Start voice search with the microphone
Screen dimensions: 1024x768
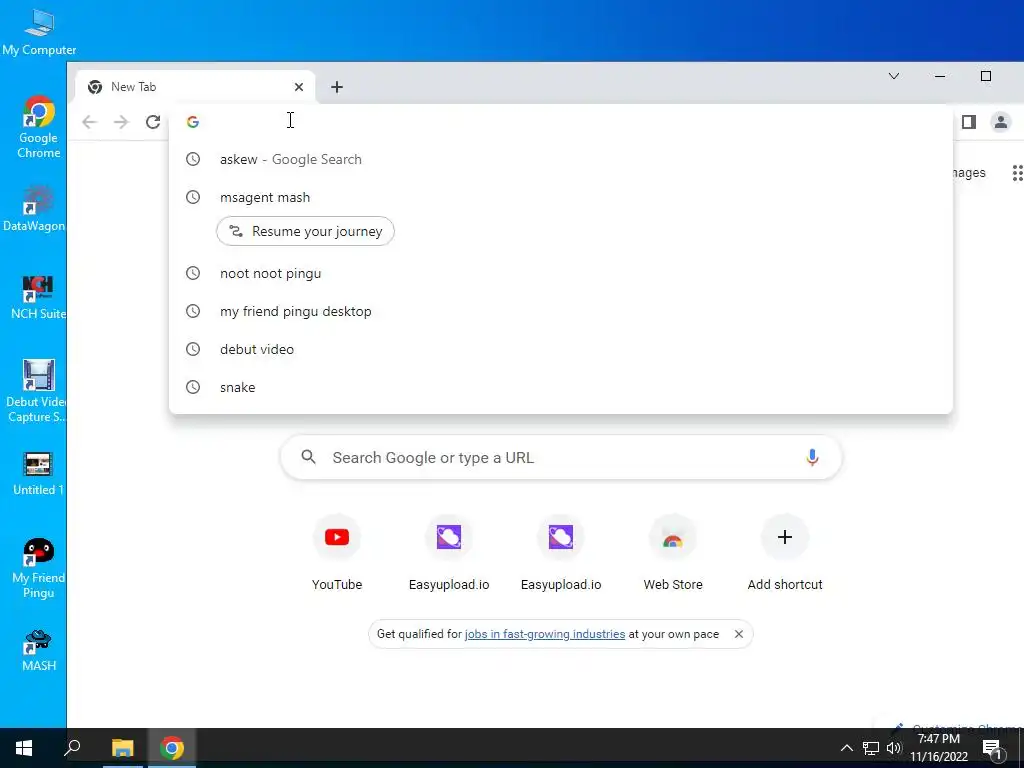click(812, 457)
